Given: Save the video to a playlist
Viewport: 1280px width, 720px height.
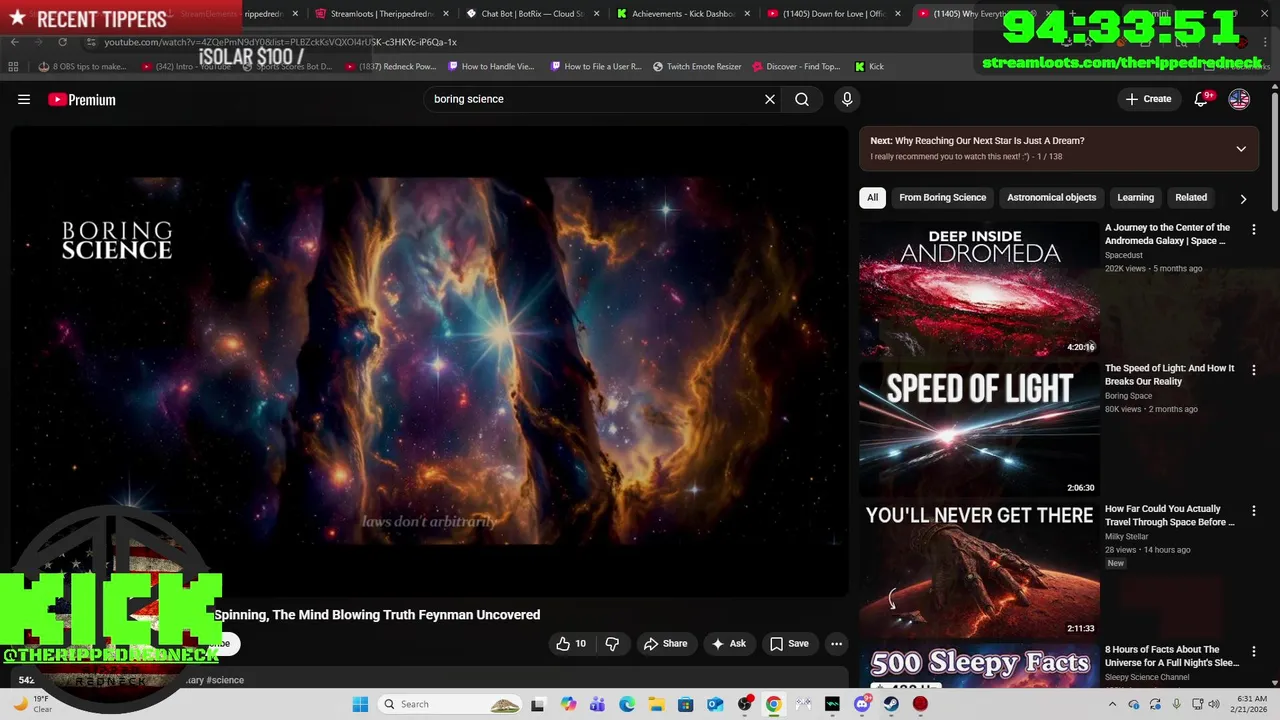Looking at the screenshot, I should click(x=789, y=643).
